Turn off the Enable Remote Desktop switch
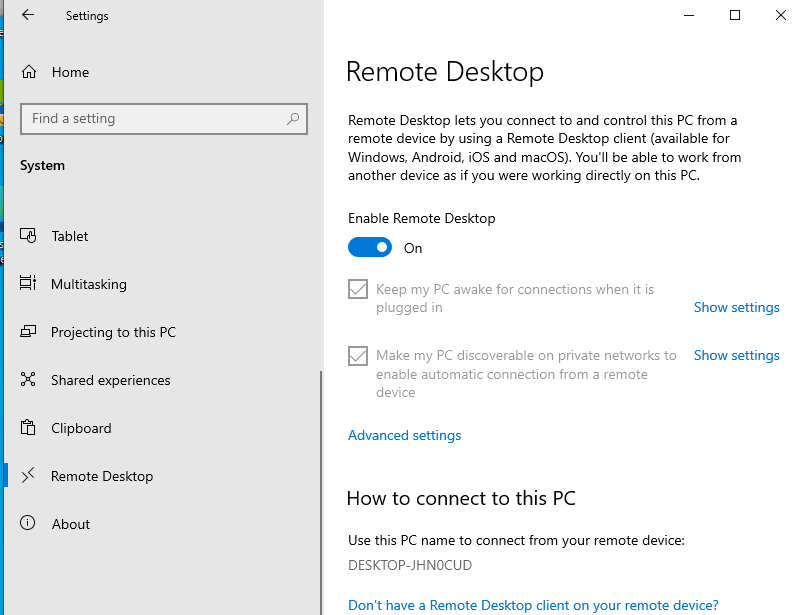This screenshot has height=615, width=797. [370, 248]
